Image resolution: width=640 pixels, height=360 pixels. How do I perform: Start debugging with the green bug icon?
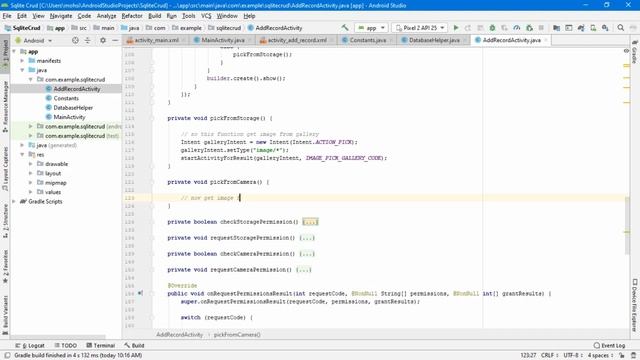pyautogui.click(x=492, y=28)
